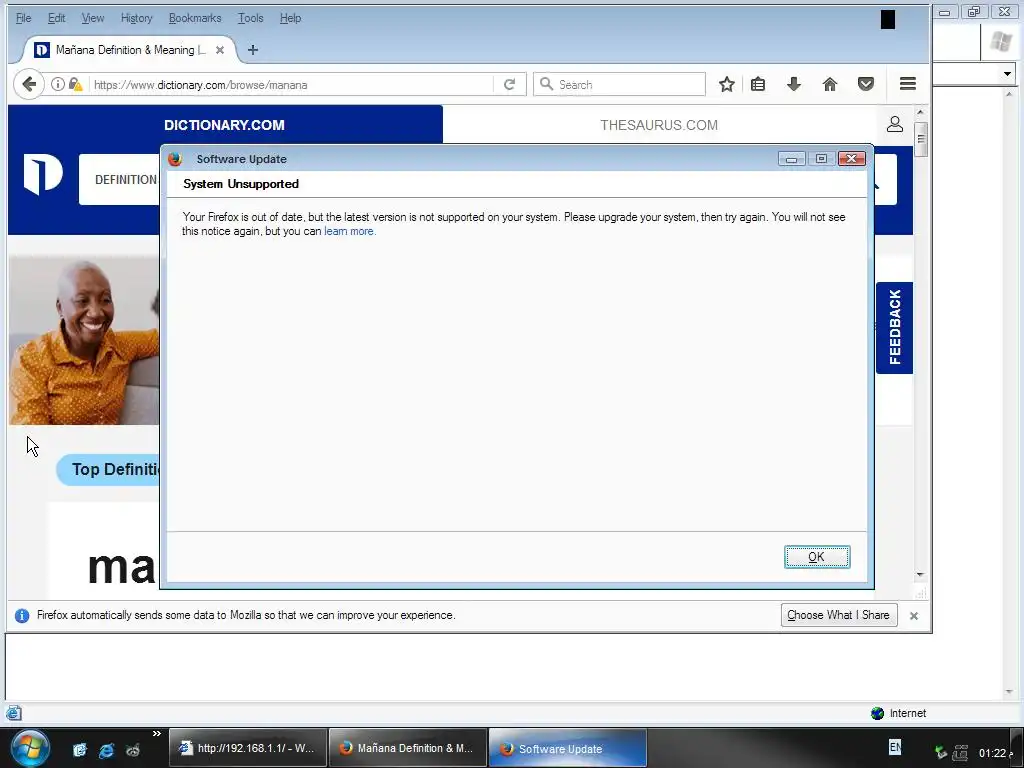This screenshot has width=1024, height=768.
Task: Open site information icon in address bar
Action: click(57, 84)
